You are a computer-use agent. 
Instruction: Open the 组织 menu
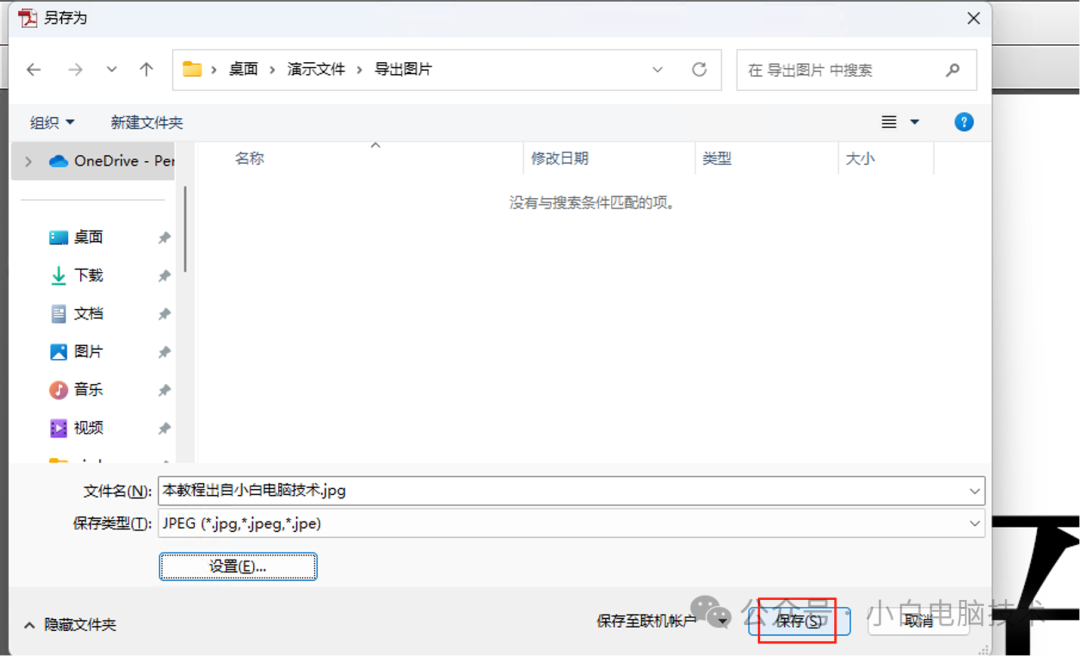52,121
